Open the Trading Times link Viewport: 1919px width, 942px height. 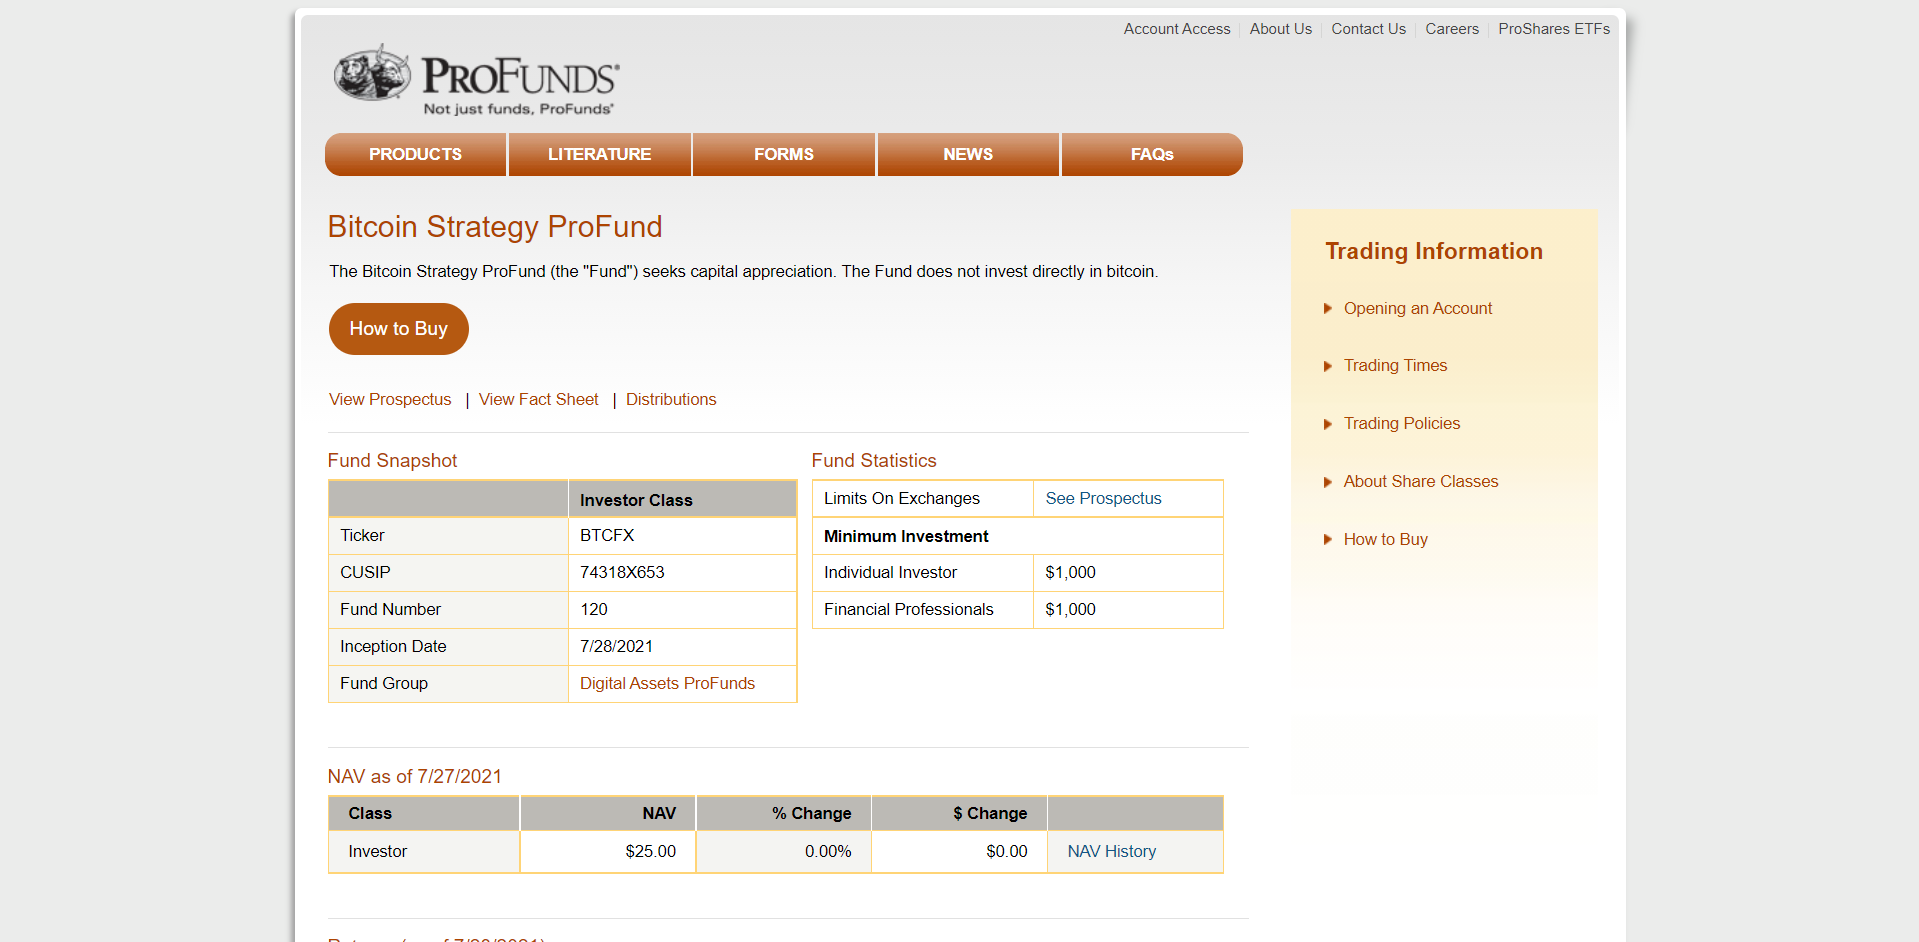point(1396,366)
